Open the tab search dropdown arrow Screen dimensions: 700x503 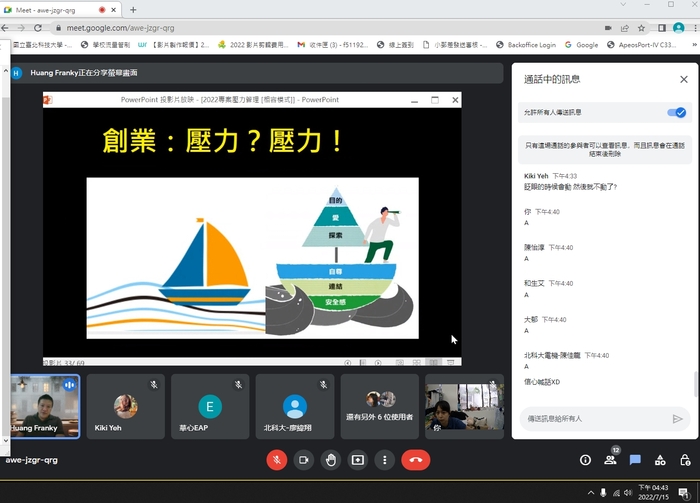tap(623, 4)
